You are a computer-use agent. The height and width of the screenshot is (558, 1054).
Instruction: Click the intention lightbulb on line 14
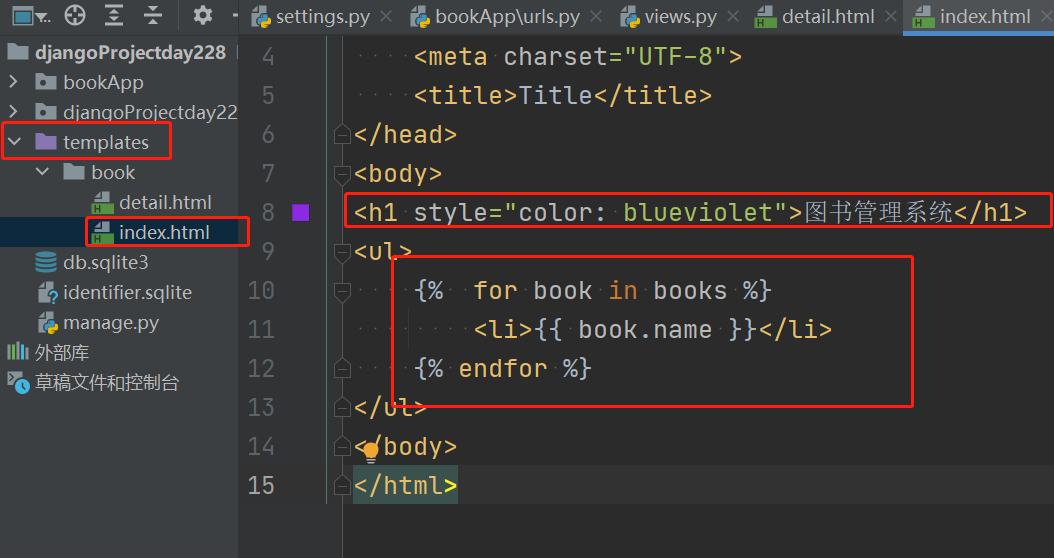pos(370,452)
